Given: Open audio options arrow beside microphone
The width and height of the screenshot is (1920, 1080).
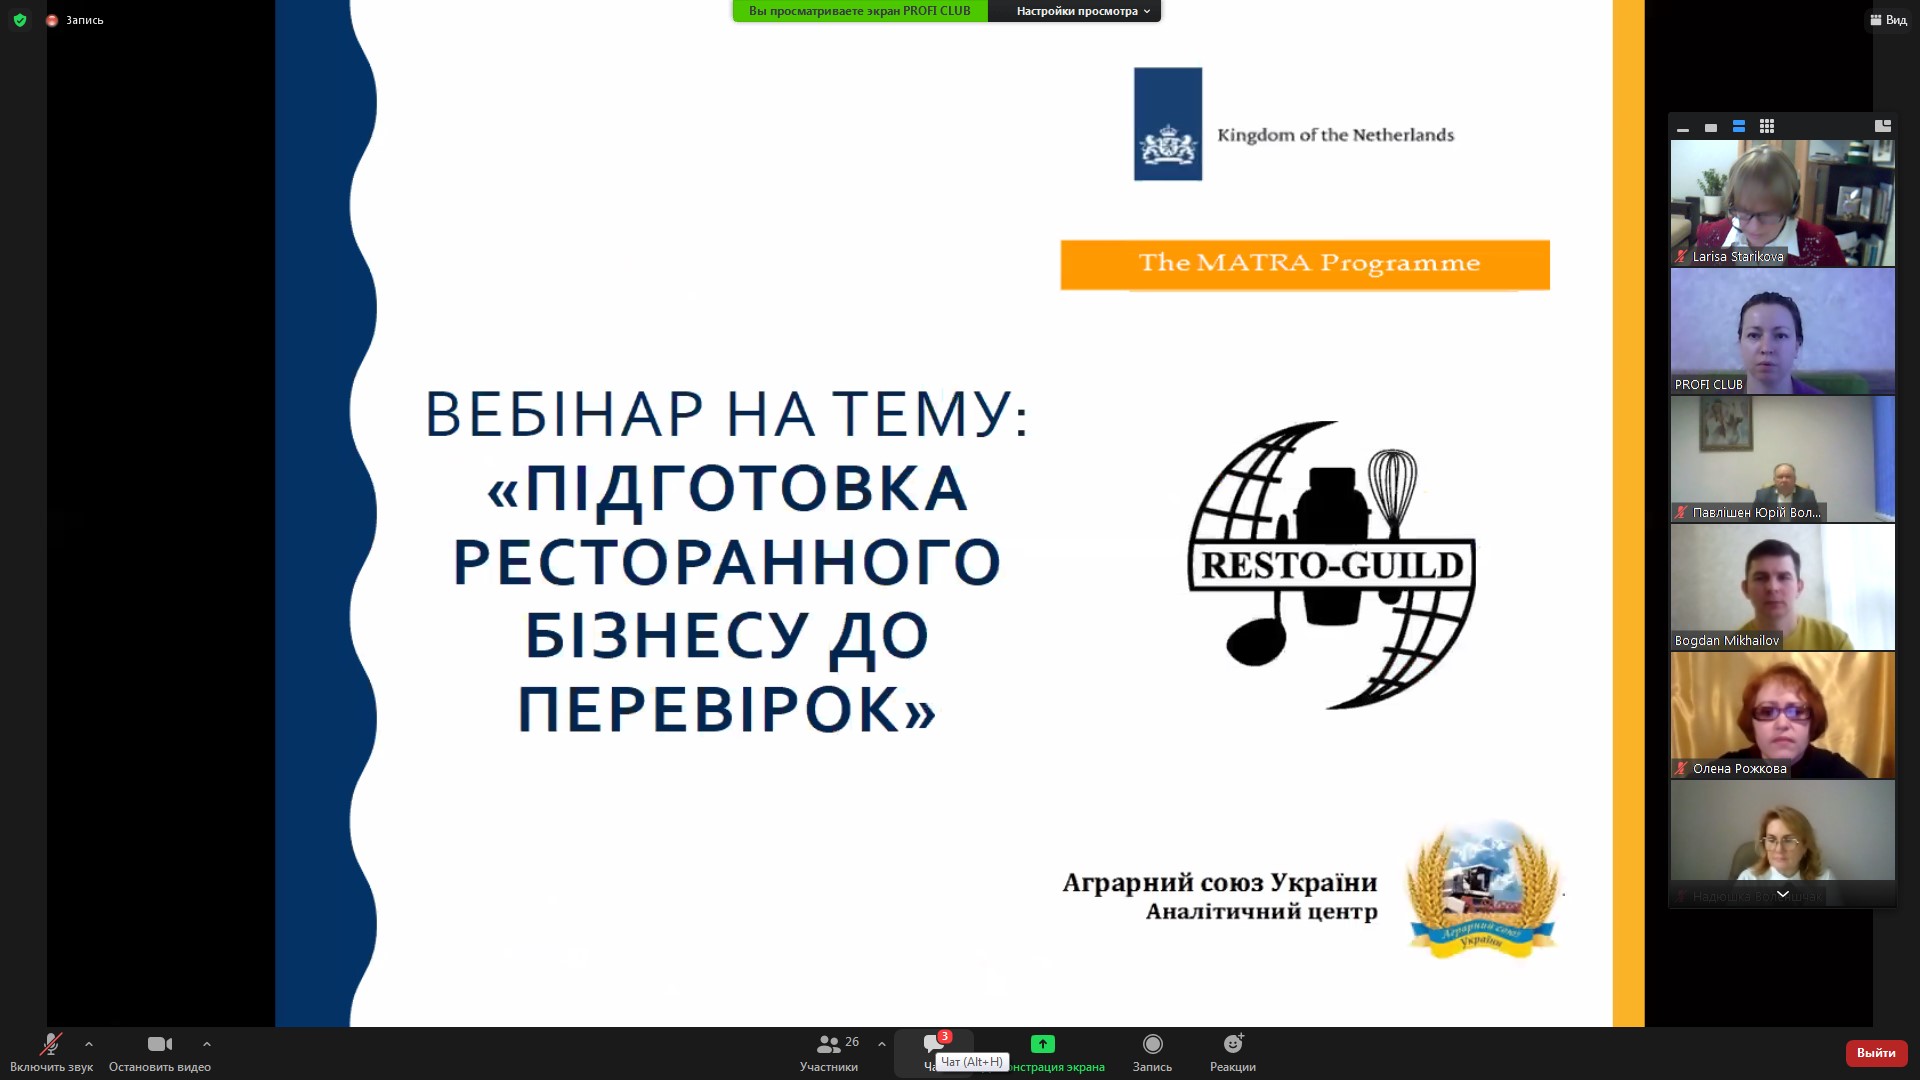Looking at the screenshot, I should [x=89, y=1044].
